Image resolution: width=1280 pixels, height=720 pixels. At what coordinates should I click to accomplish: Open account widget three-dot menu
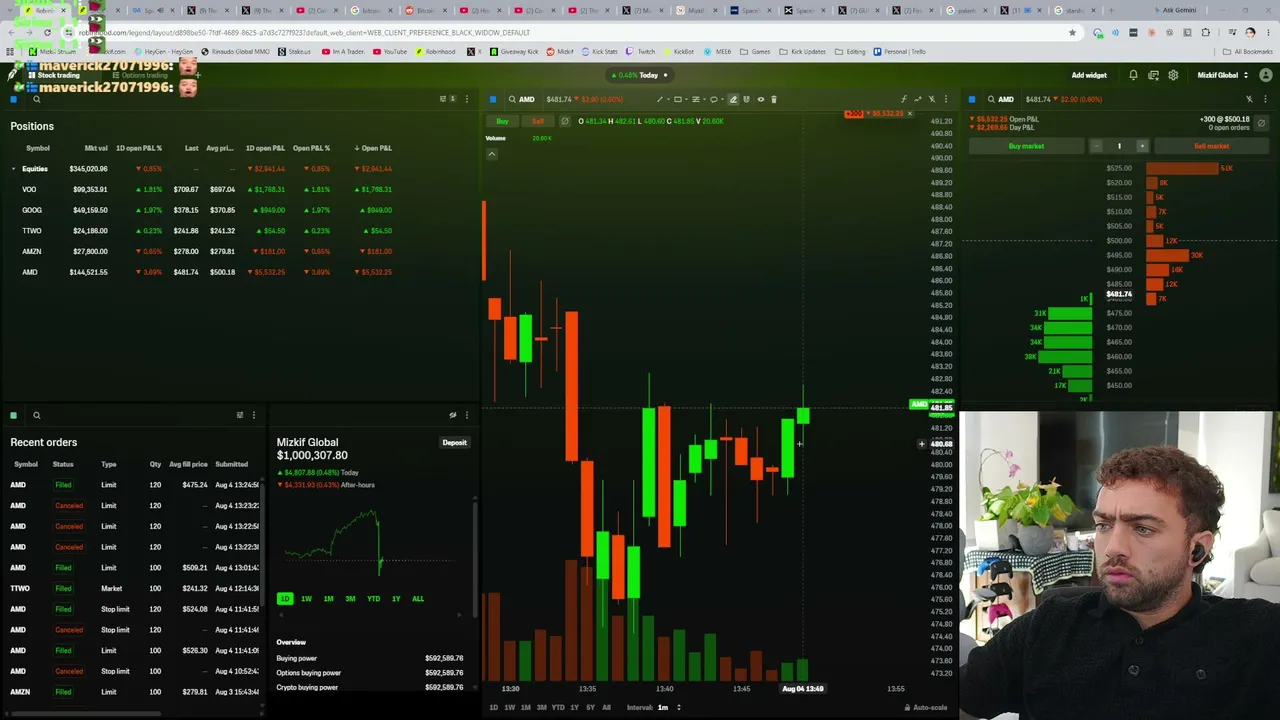pos(466,415)
